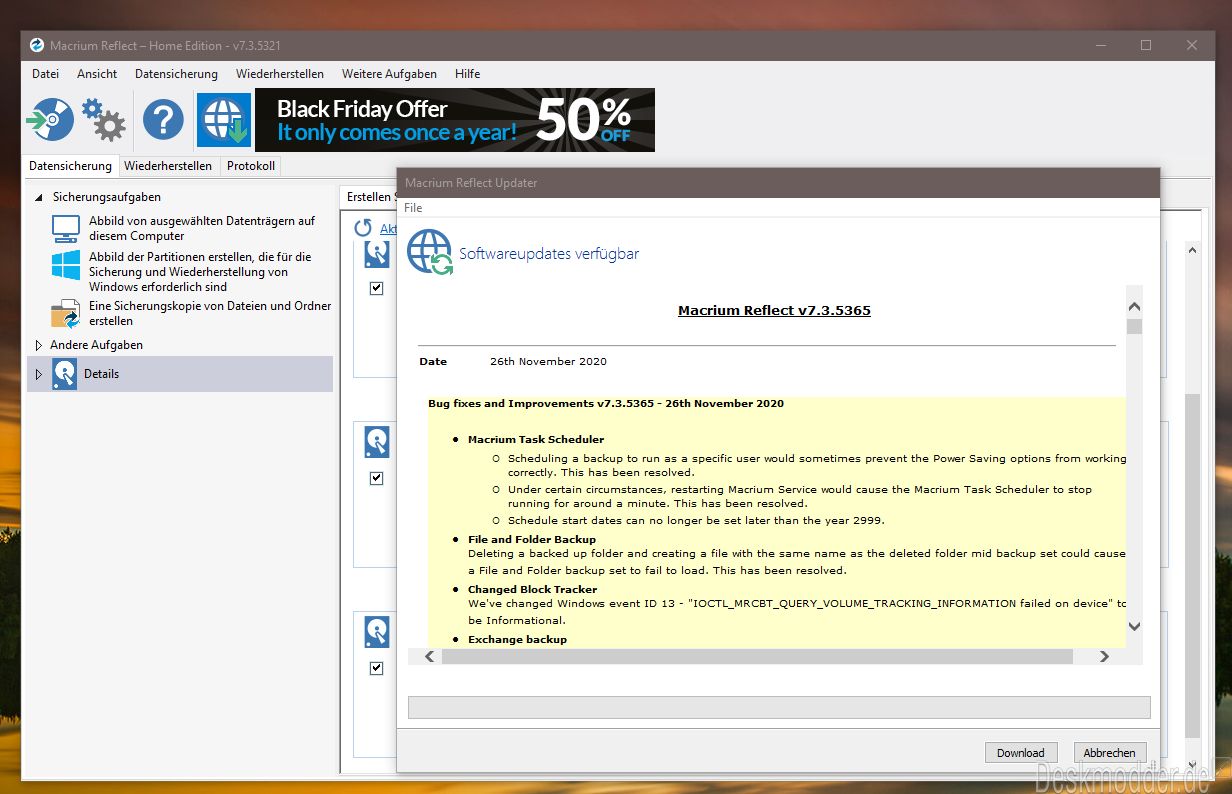Maximize the Macrium Reflect main window
Image resolution: width=1232 pixels, height=794 pixels.
(1146, 45)
